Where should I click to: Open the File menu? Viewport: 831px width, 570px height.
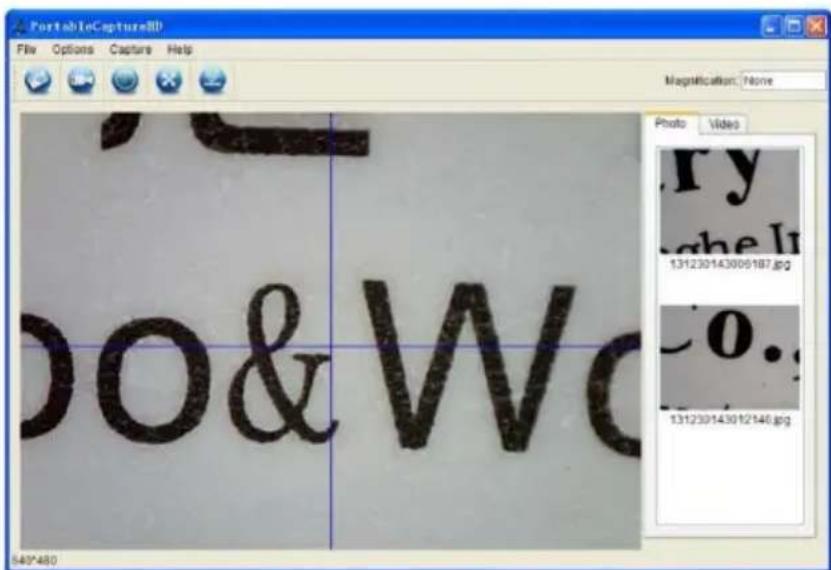pos(26,50)
